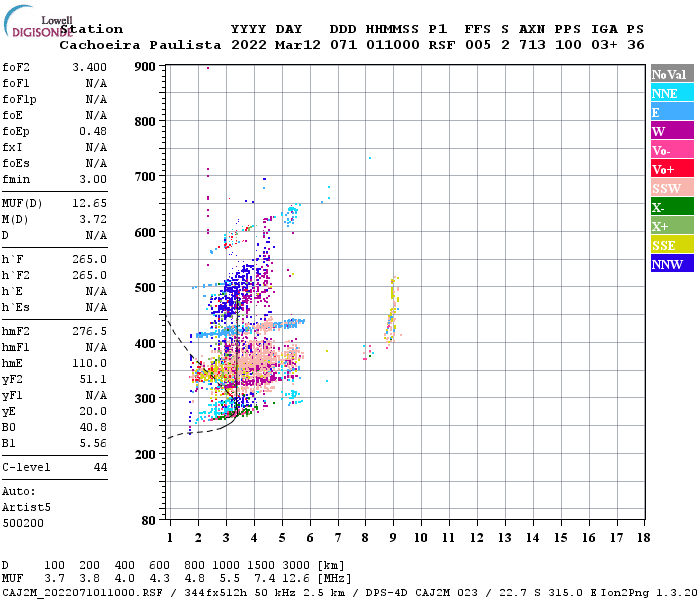Click the hmE value 110.0
The width and height of the screenshot is (700, 600).
click(x=90, y=363)
